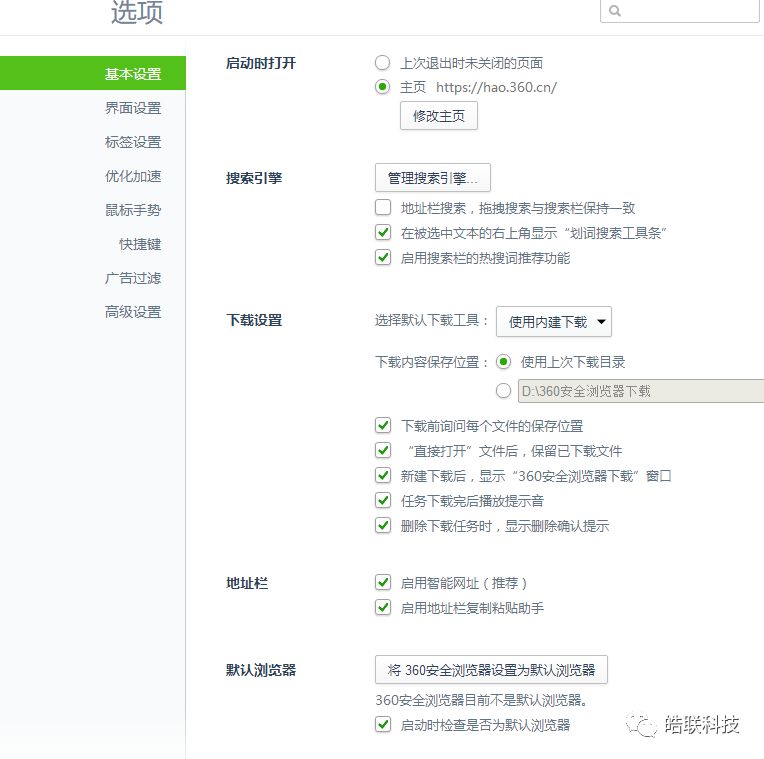Select 主页 startup radio button

382,87
